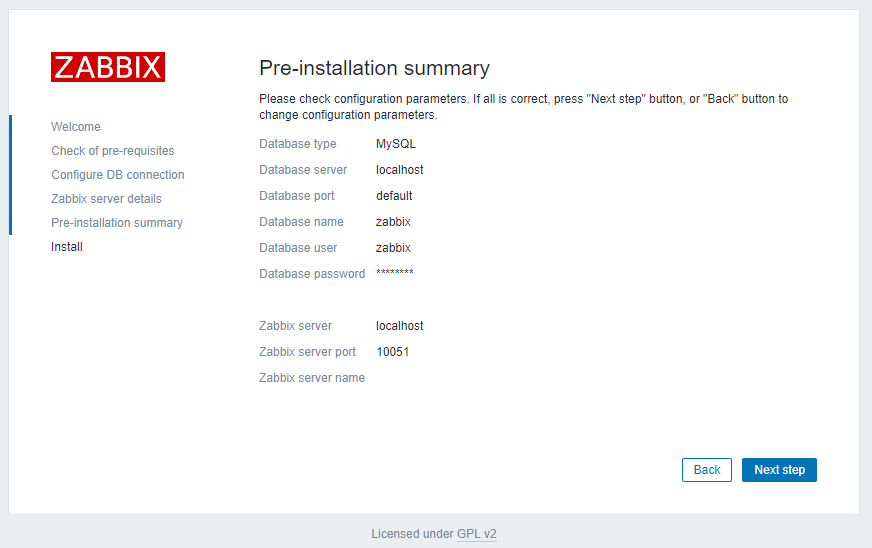
Task: Go to the Welcome step
Action: coord(76,127)
